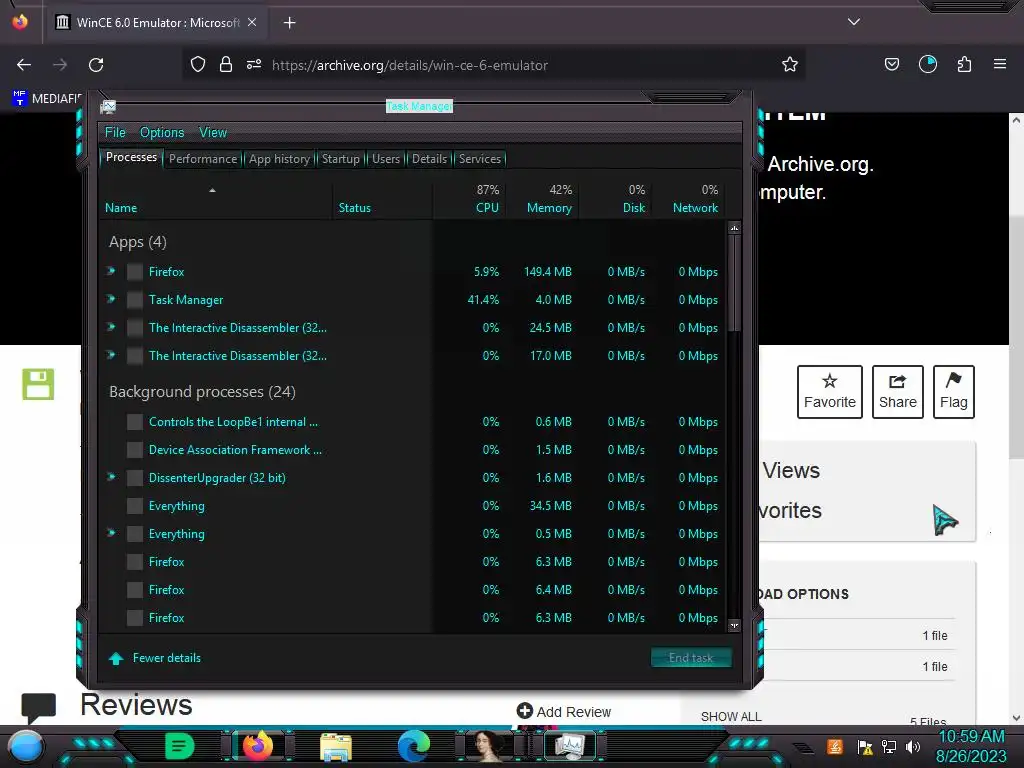Click the green floppy disk icon
This screenshot has height=768, width=1024.
click(38, 384)
